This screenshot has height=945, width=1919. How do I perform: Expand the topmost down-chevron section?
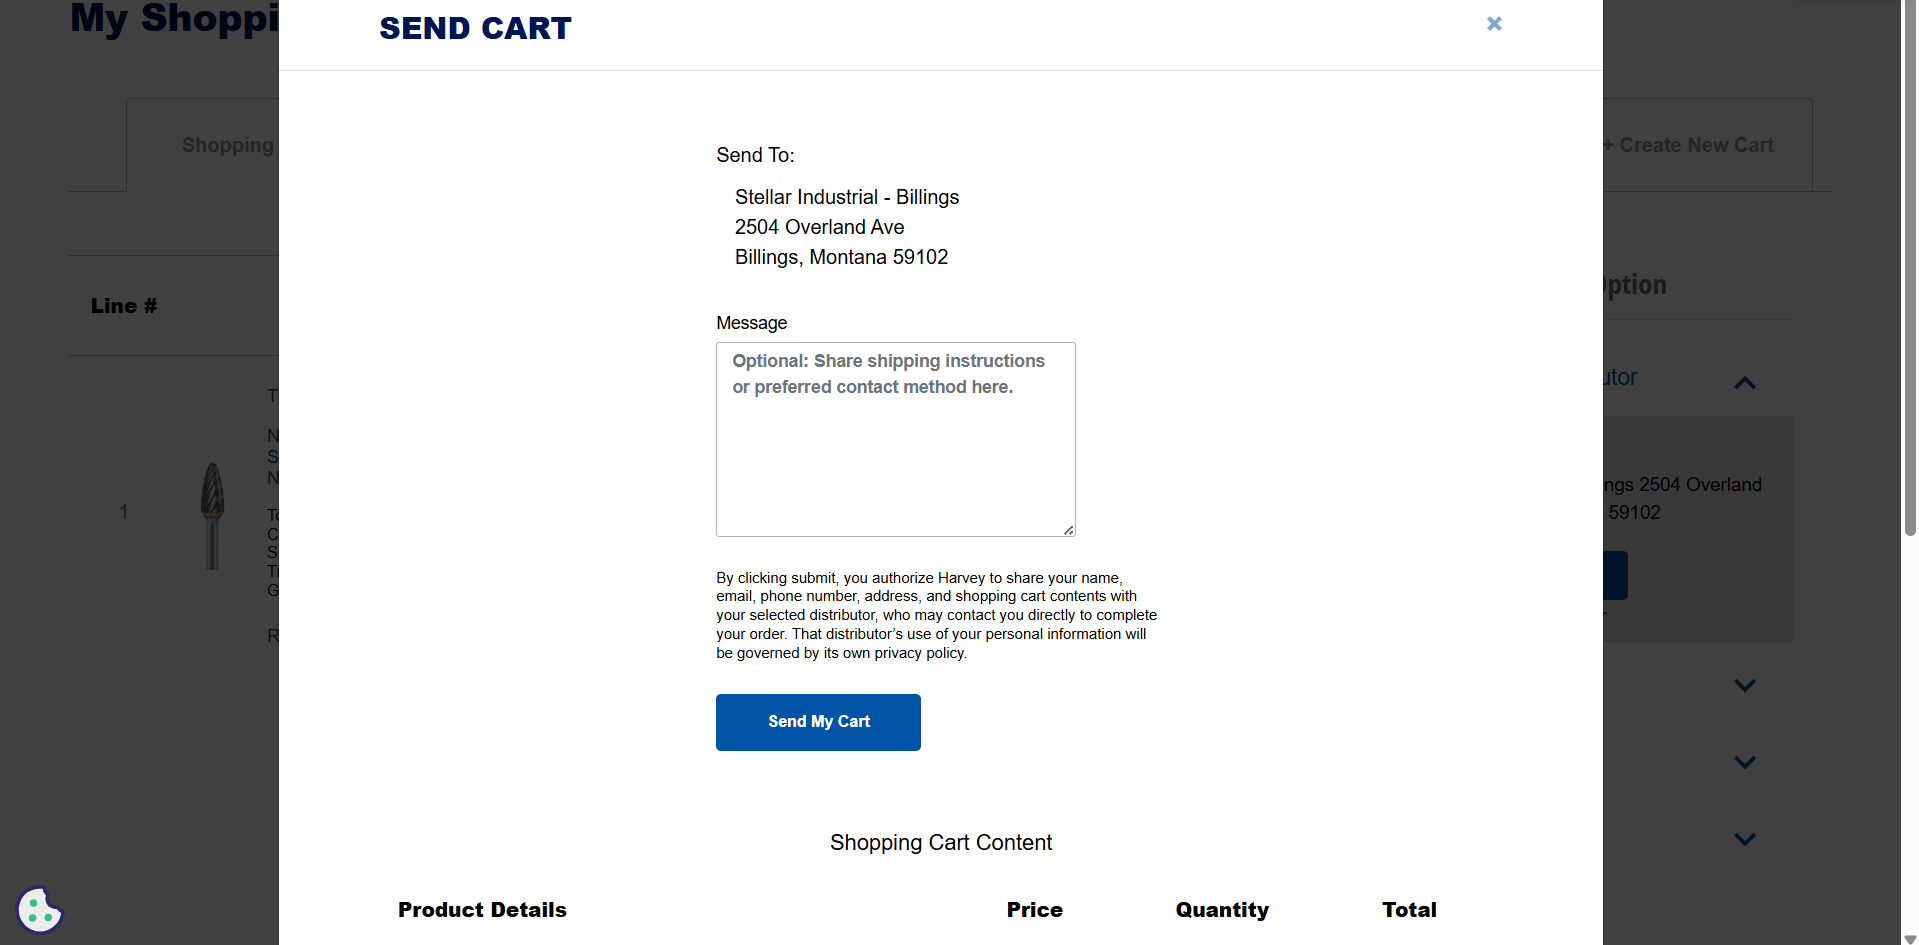1745,686
